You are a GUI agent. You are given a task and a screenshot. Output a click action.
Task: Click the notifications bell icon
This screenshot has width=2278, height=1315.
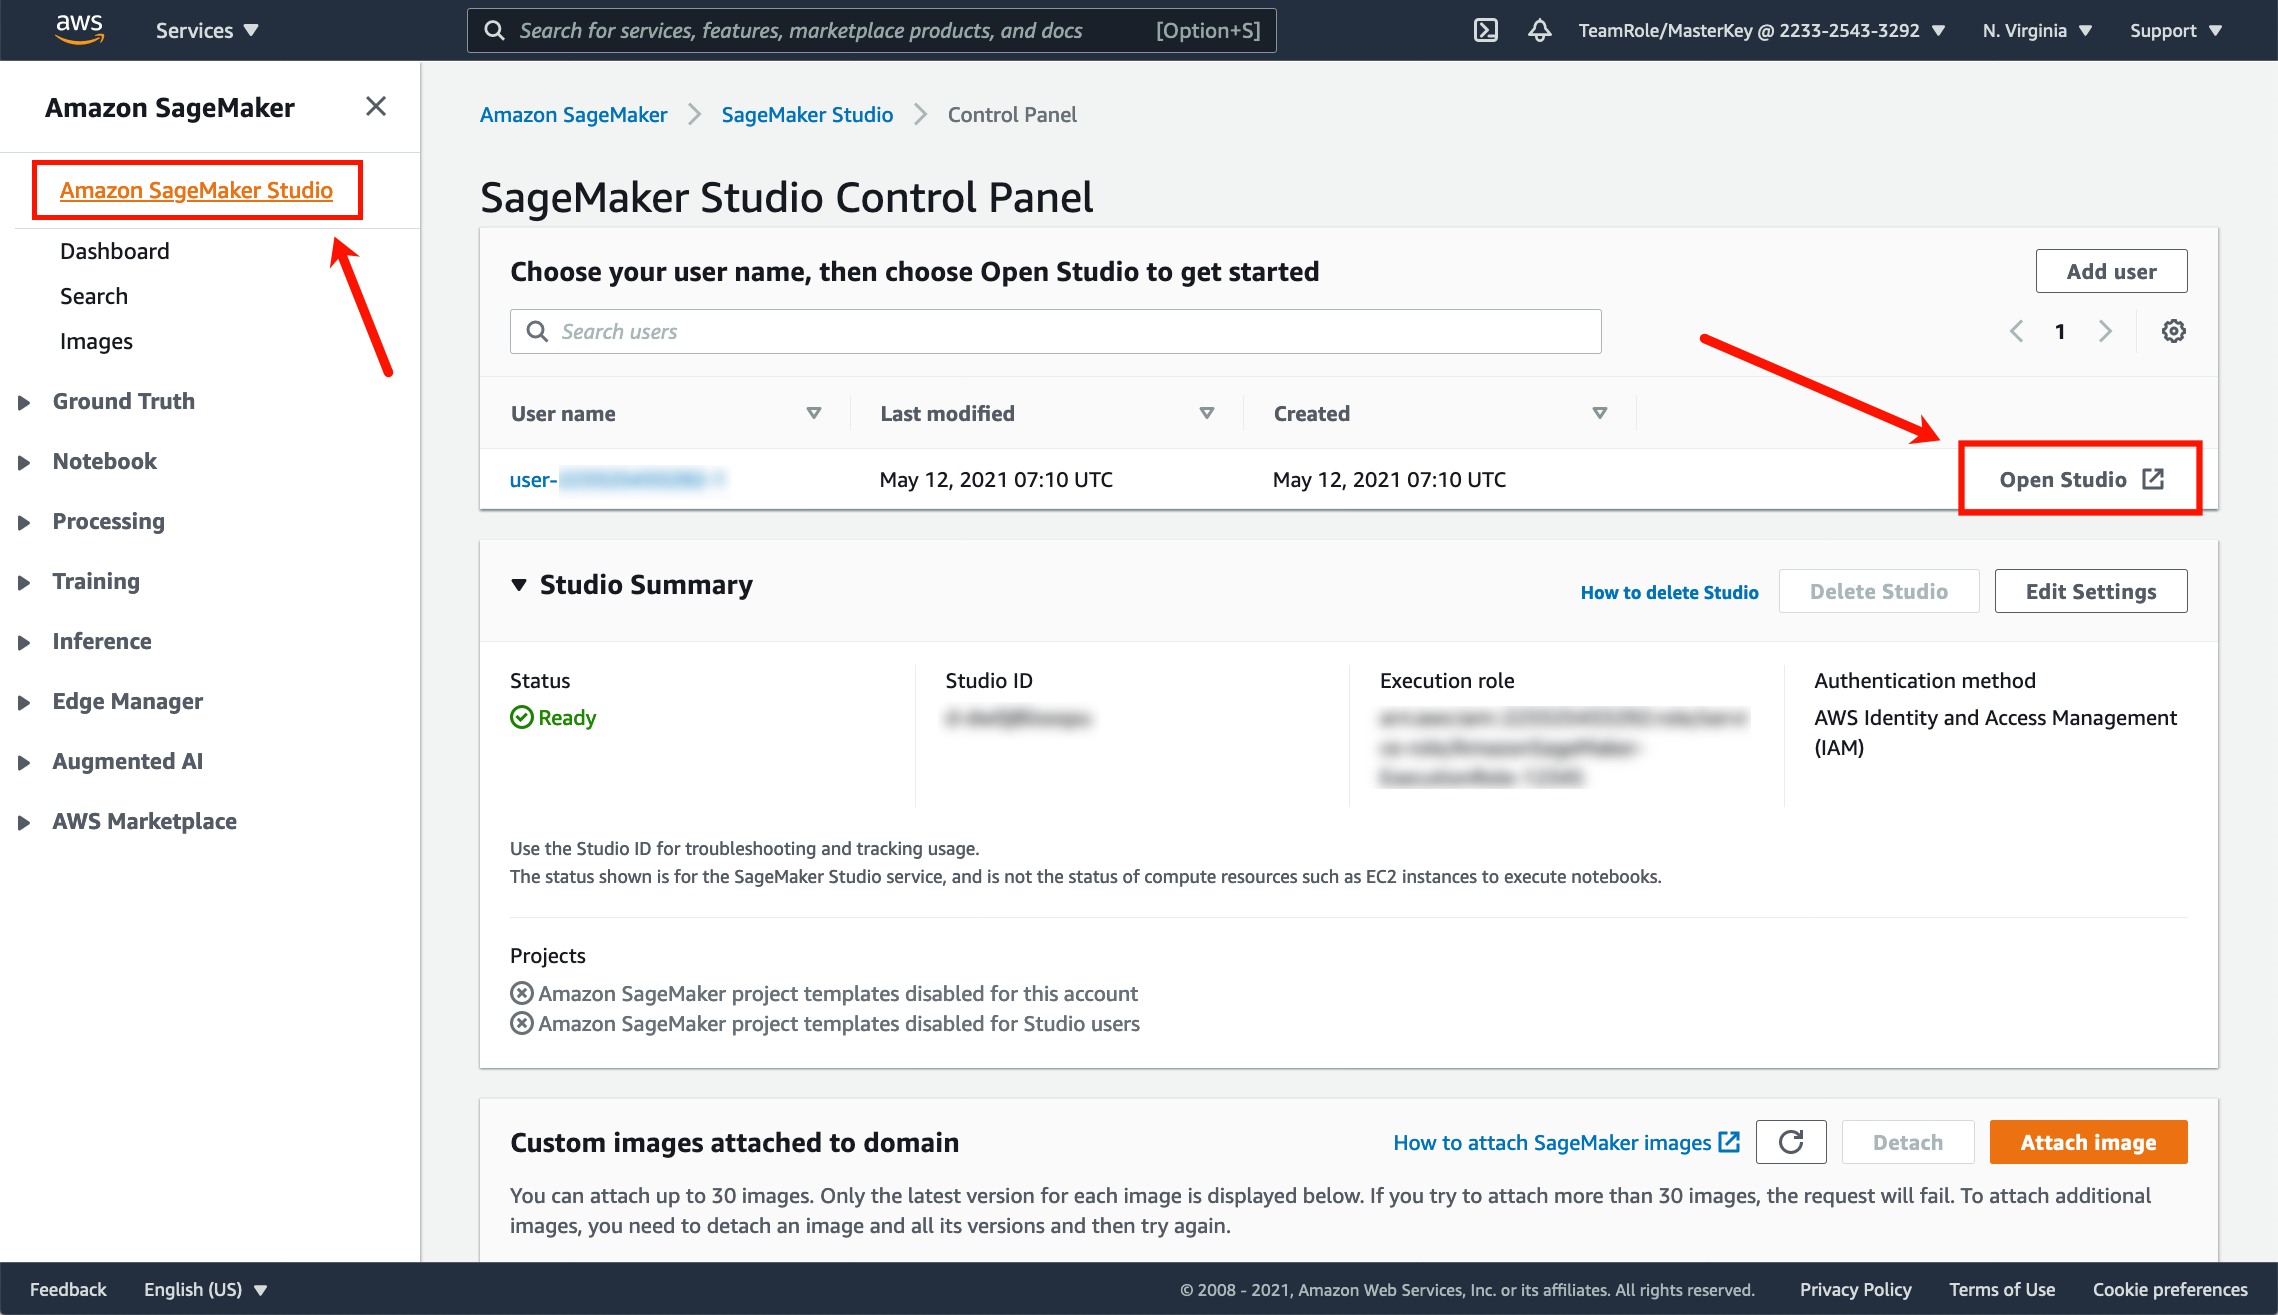1540,30
